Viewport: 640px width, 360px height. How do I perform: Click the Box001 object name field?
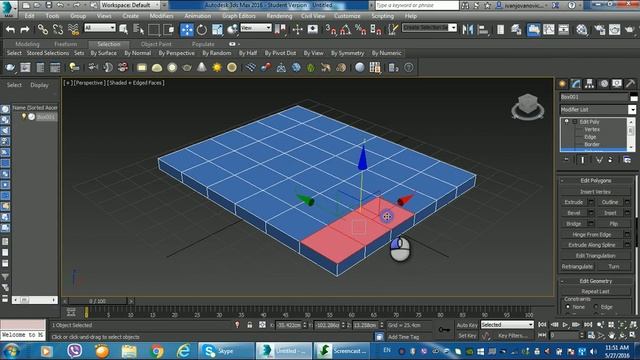click(x=594, y=97)
